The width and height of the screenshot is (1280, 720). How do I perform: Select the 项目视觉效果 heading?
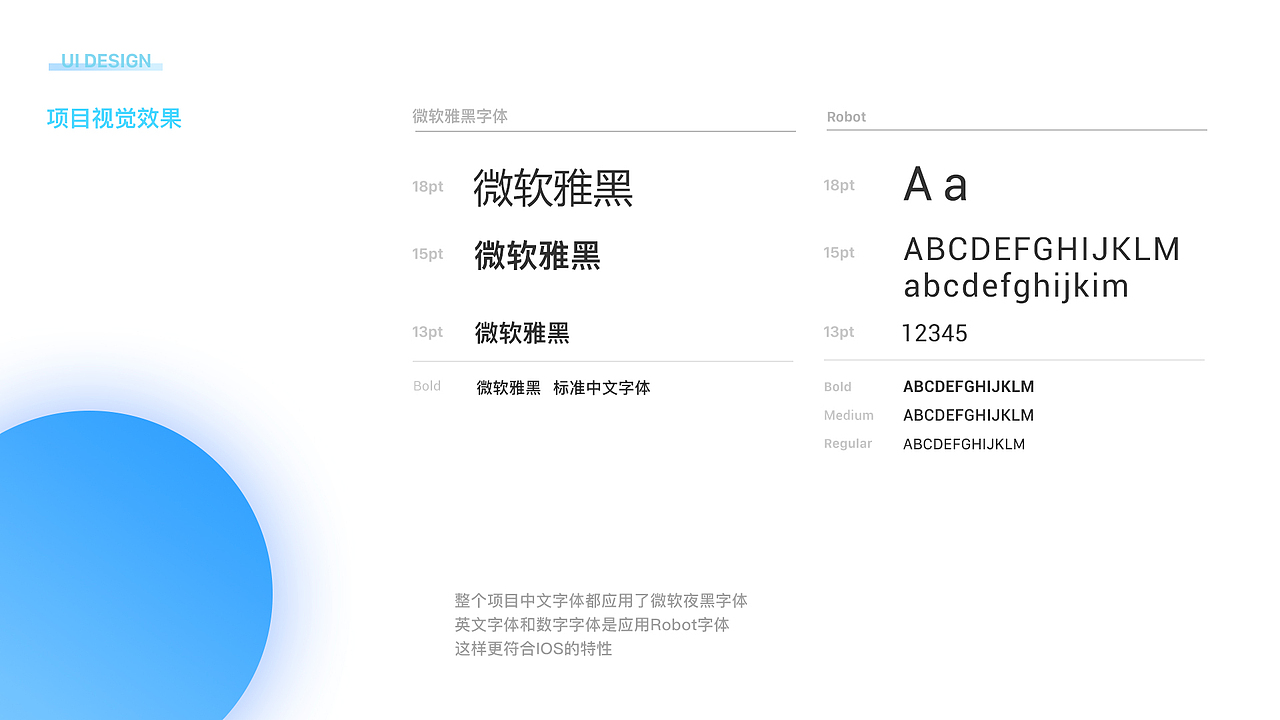[113, 119]
